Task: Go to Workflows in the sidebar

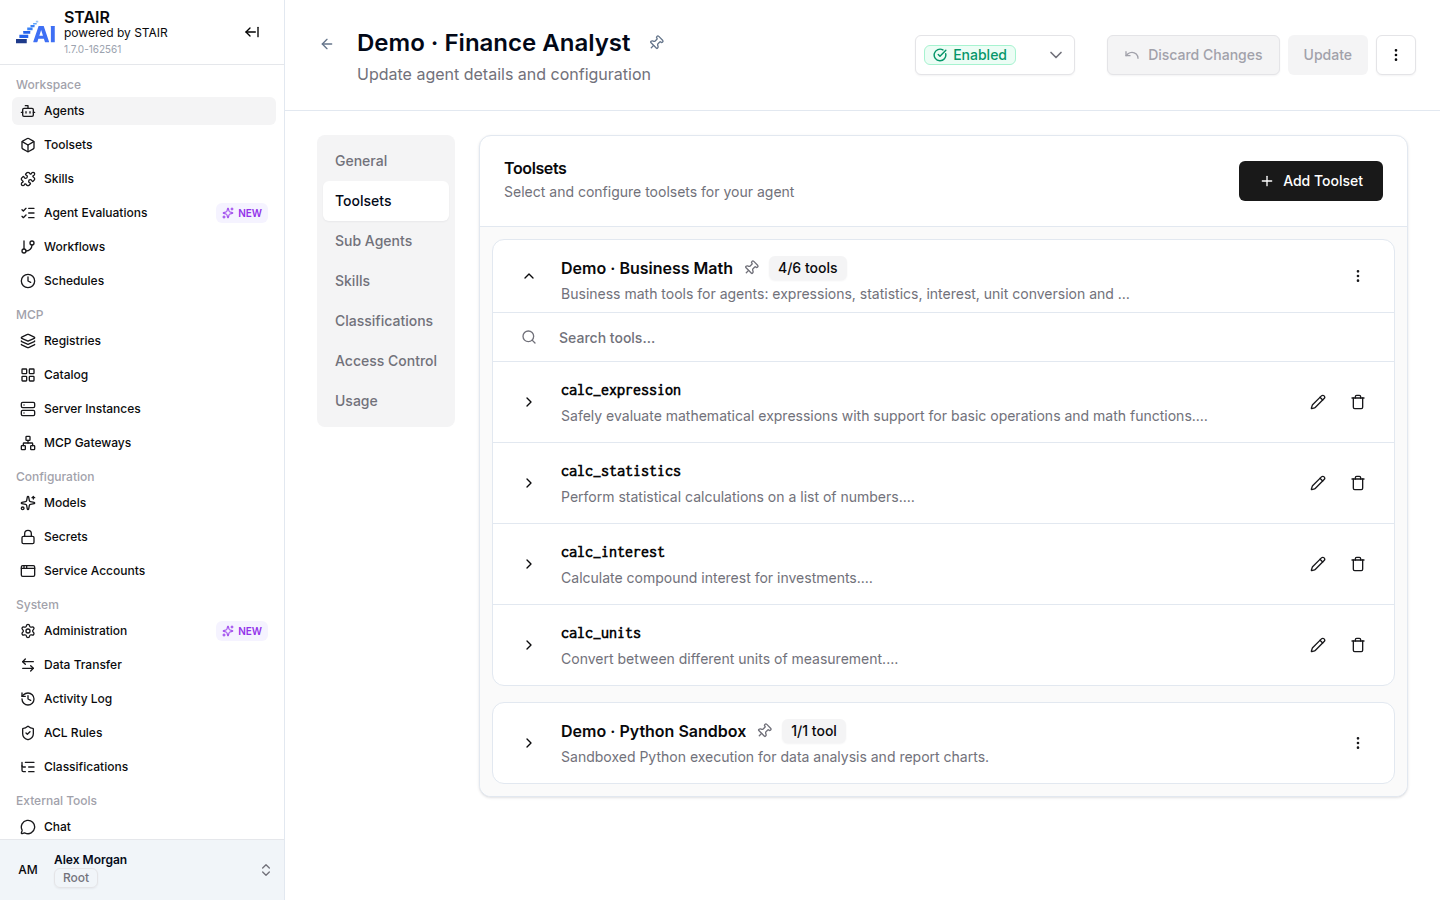Action: pos(144,247)
